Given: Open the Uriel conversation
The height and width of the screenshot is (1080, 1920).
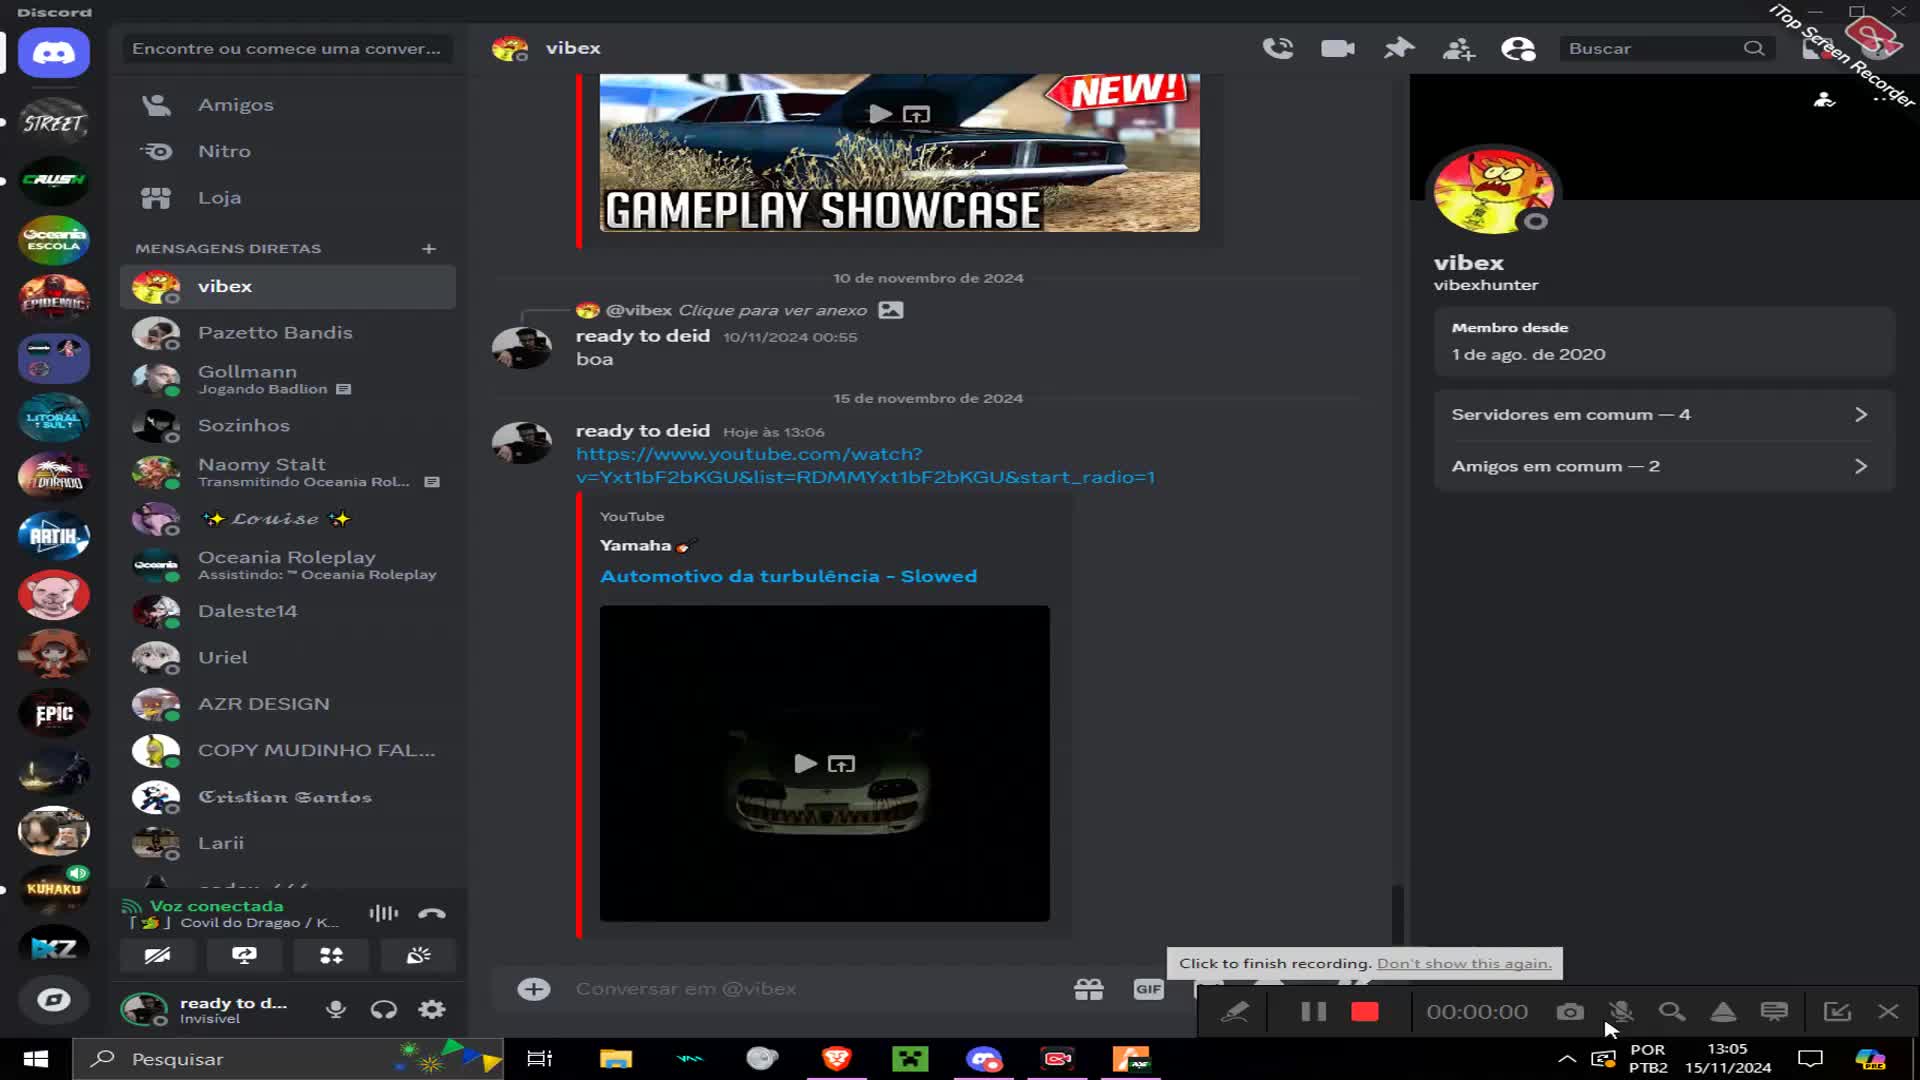Looking at the screenshot, I should click(x=288, y=658).
